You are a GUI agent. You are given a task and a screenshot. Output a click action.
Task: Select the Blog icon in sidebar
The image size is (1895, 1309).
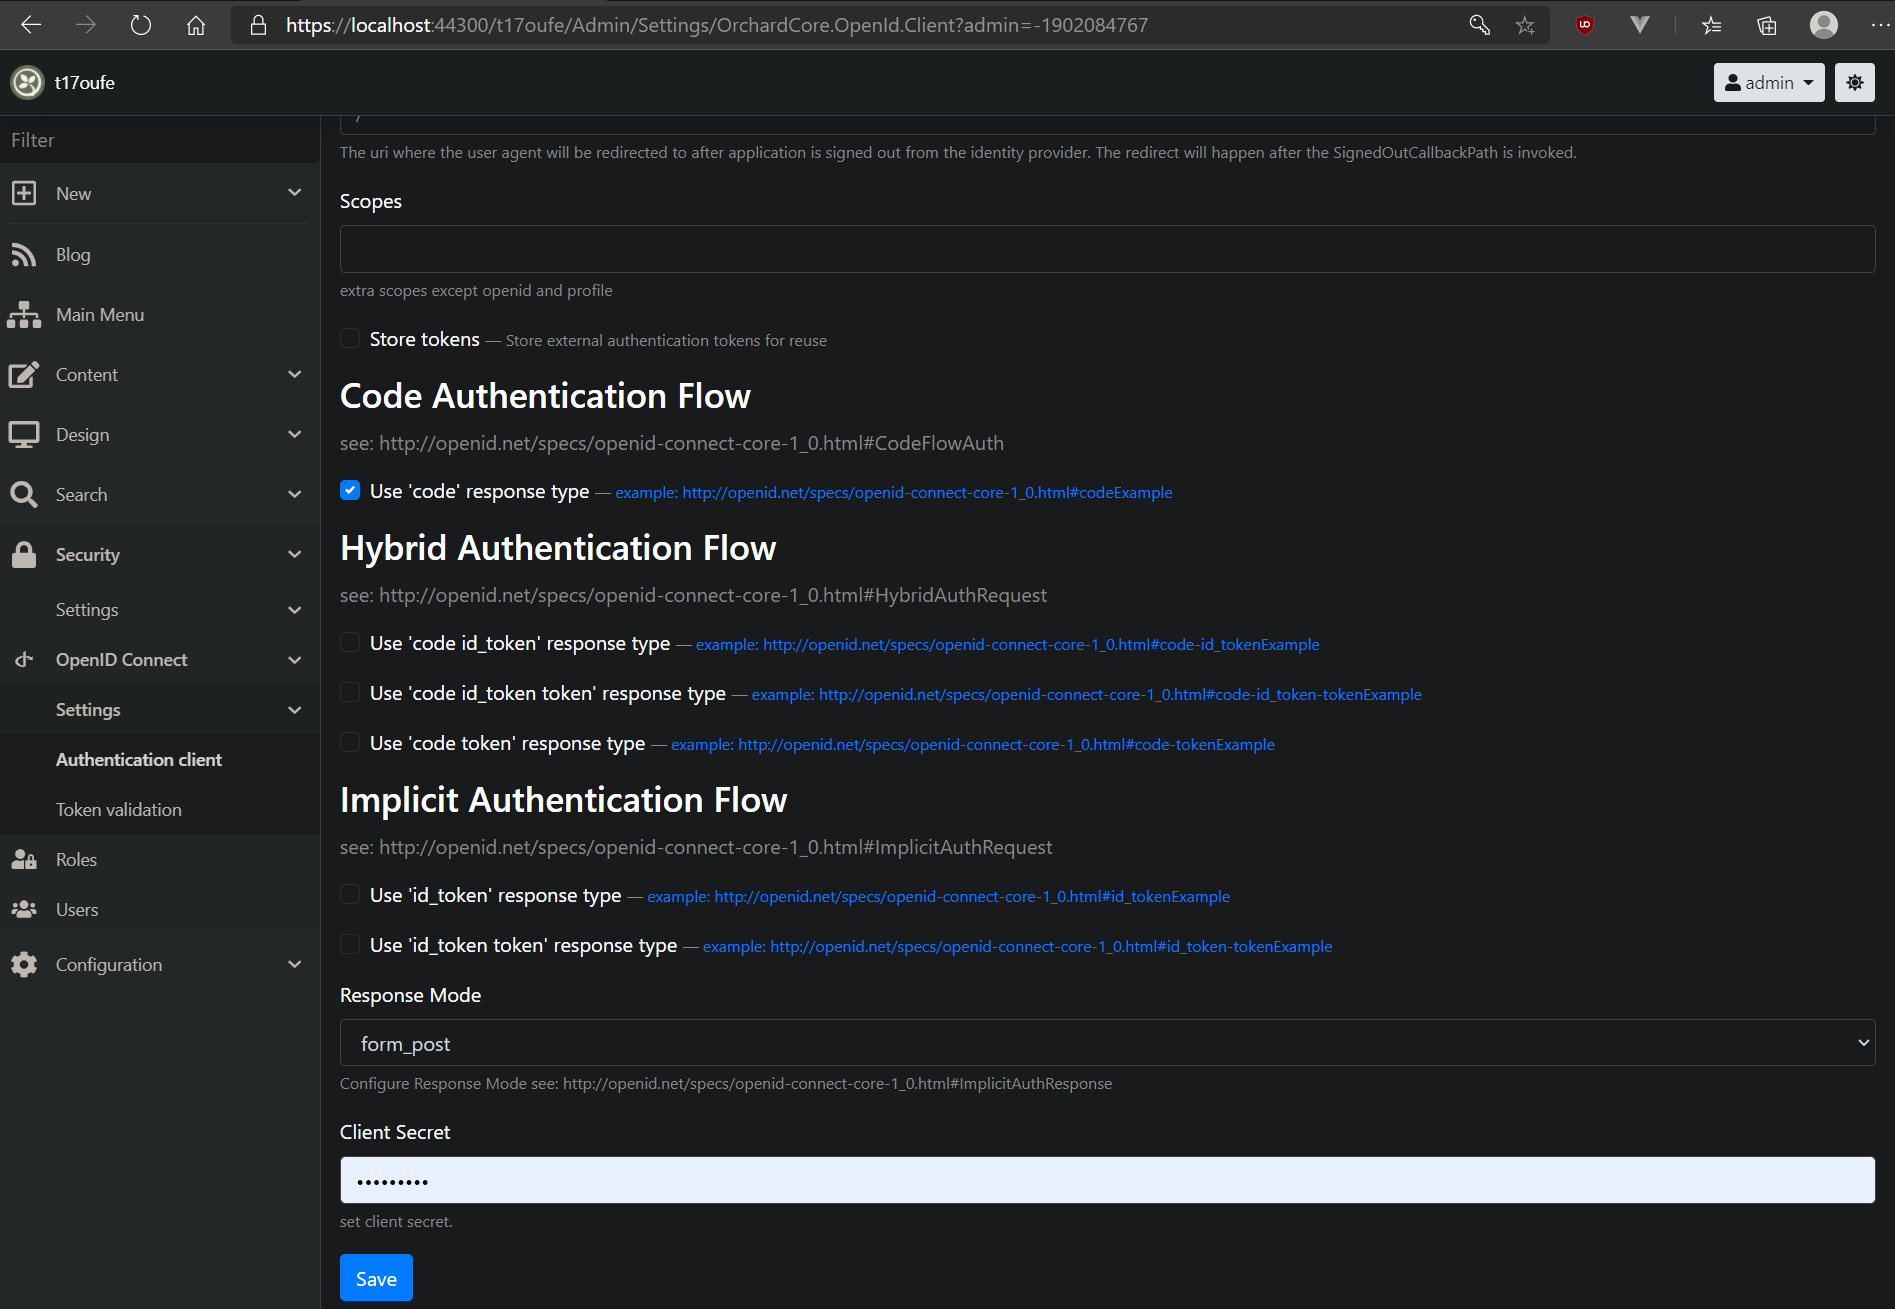(x=24, y=254)
